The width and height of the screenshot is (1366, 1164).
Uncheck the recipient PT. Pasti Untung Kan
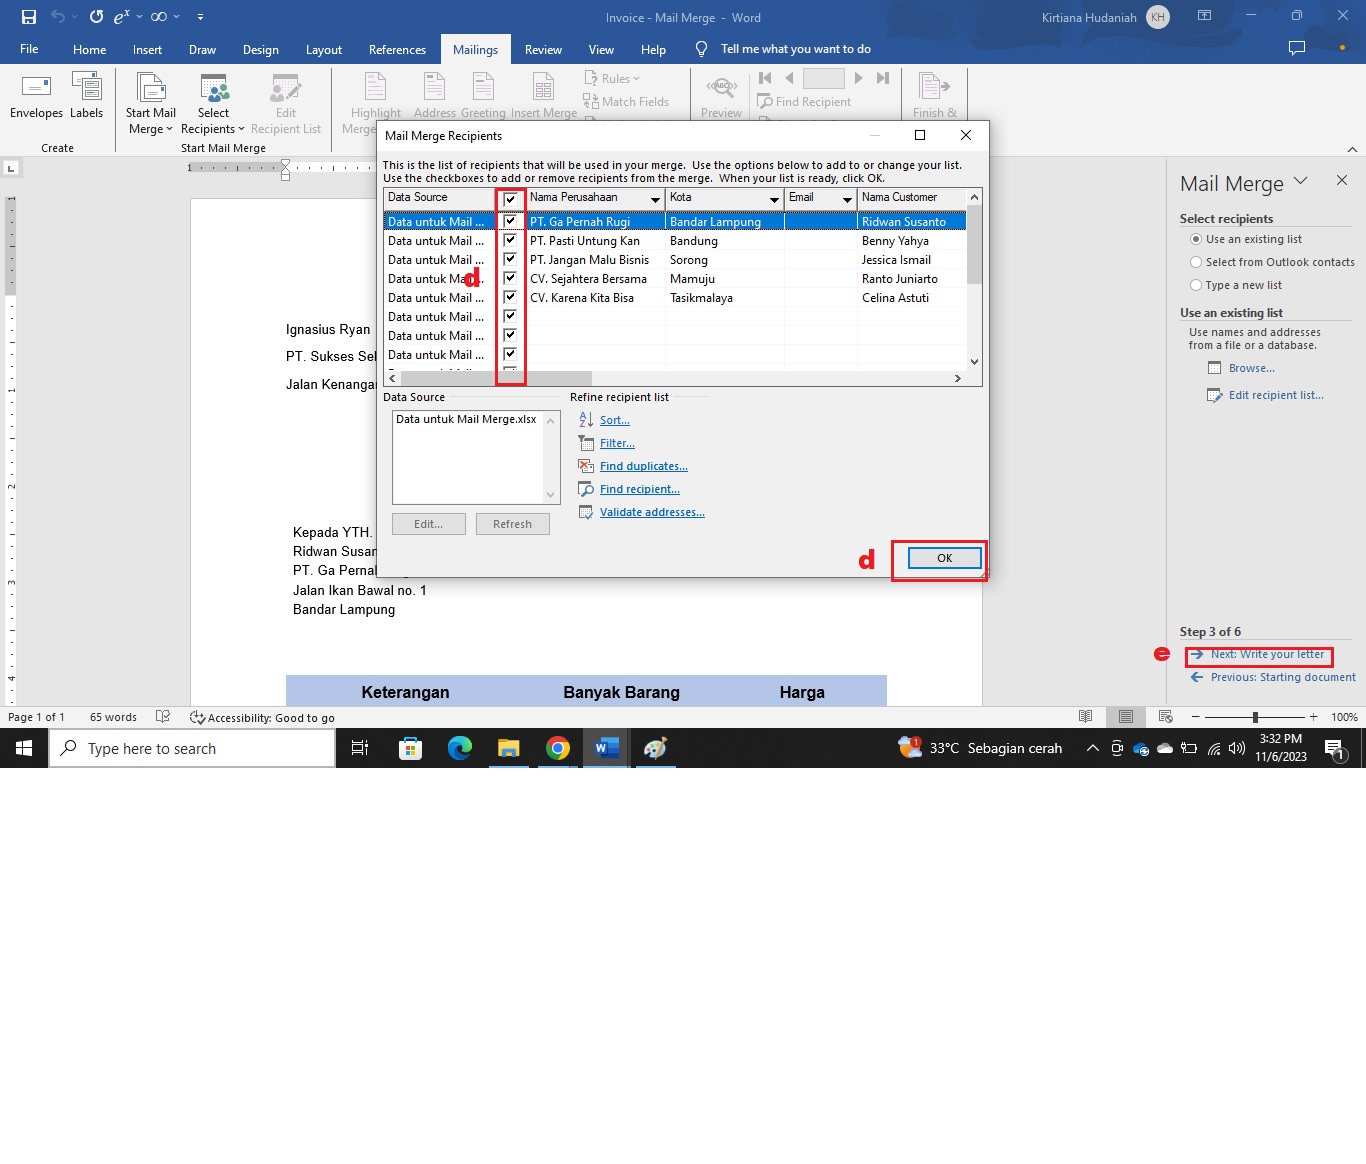[x=511, y=240]
